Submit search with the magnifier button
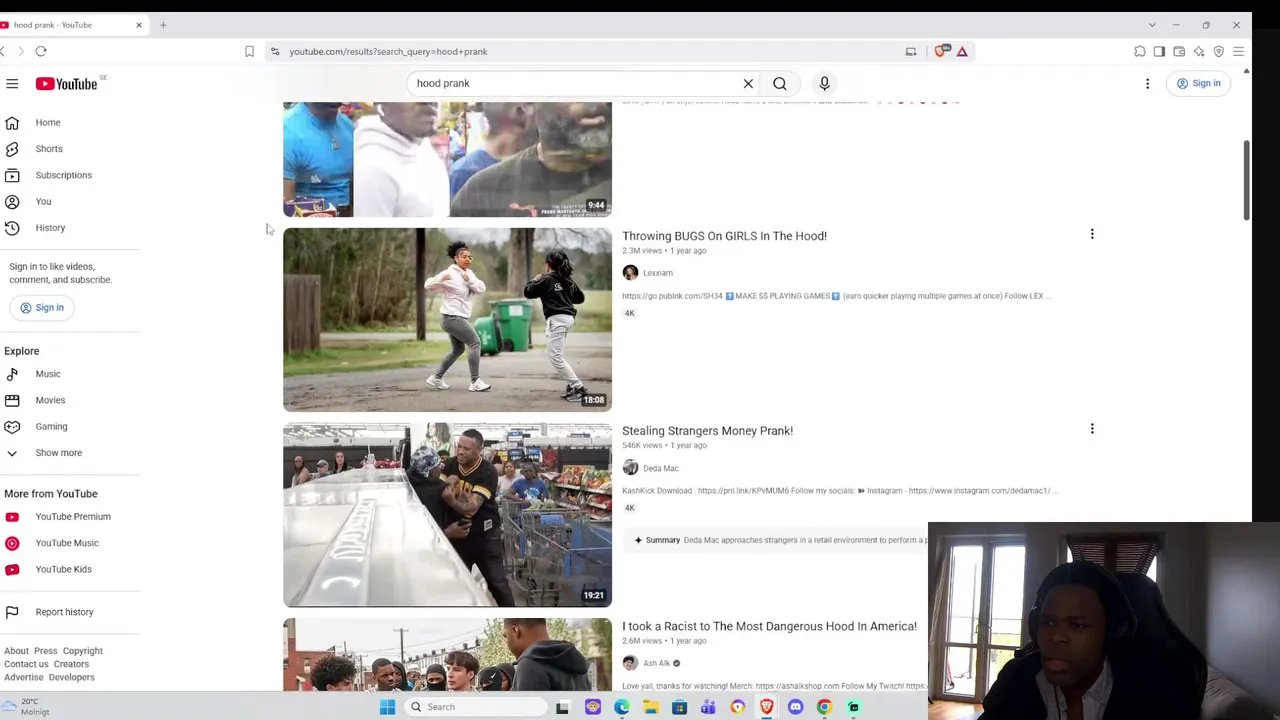The image size is (1280, 720). [x=780, y=84]
